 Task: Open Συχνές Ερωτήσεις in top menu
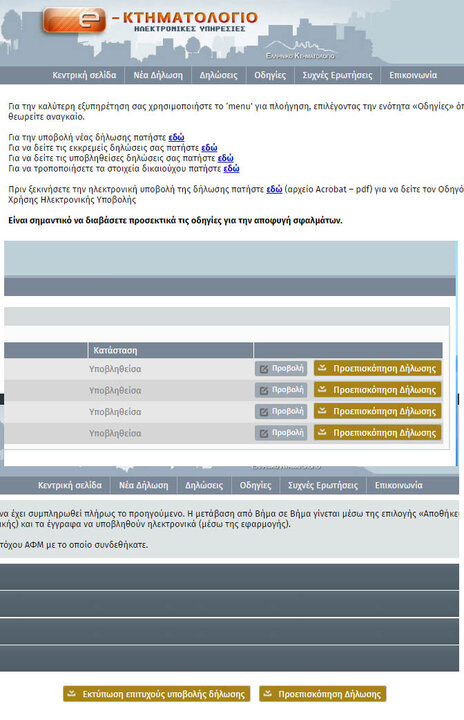click(x=337, y=75)
